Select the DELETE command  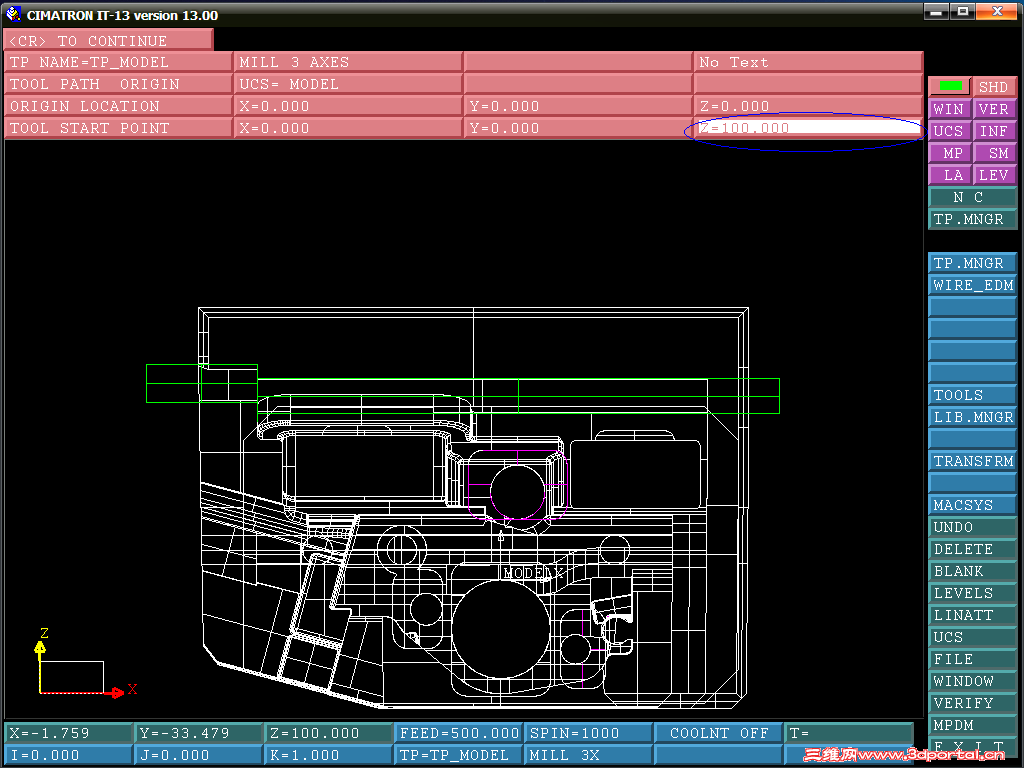coord(972,549)
